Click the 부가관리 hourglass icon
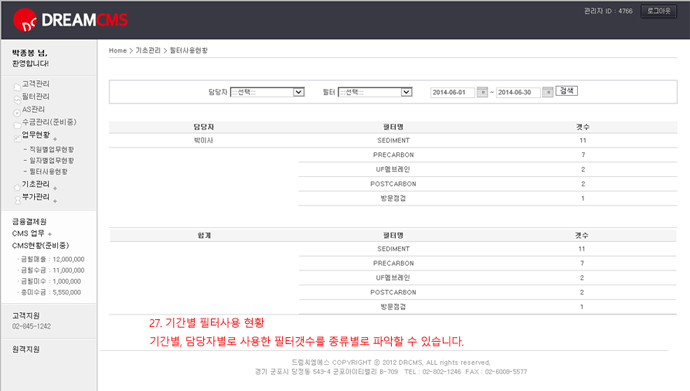The width and height of the screenshot is (690, 391). [17, 200]
